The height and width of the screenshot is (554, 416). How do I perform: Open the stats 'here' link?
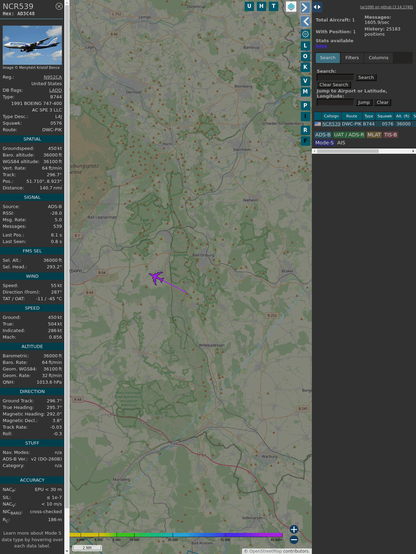pos(321,46)
